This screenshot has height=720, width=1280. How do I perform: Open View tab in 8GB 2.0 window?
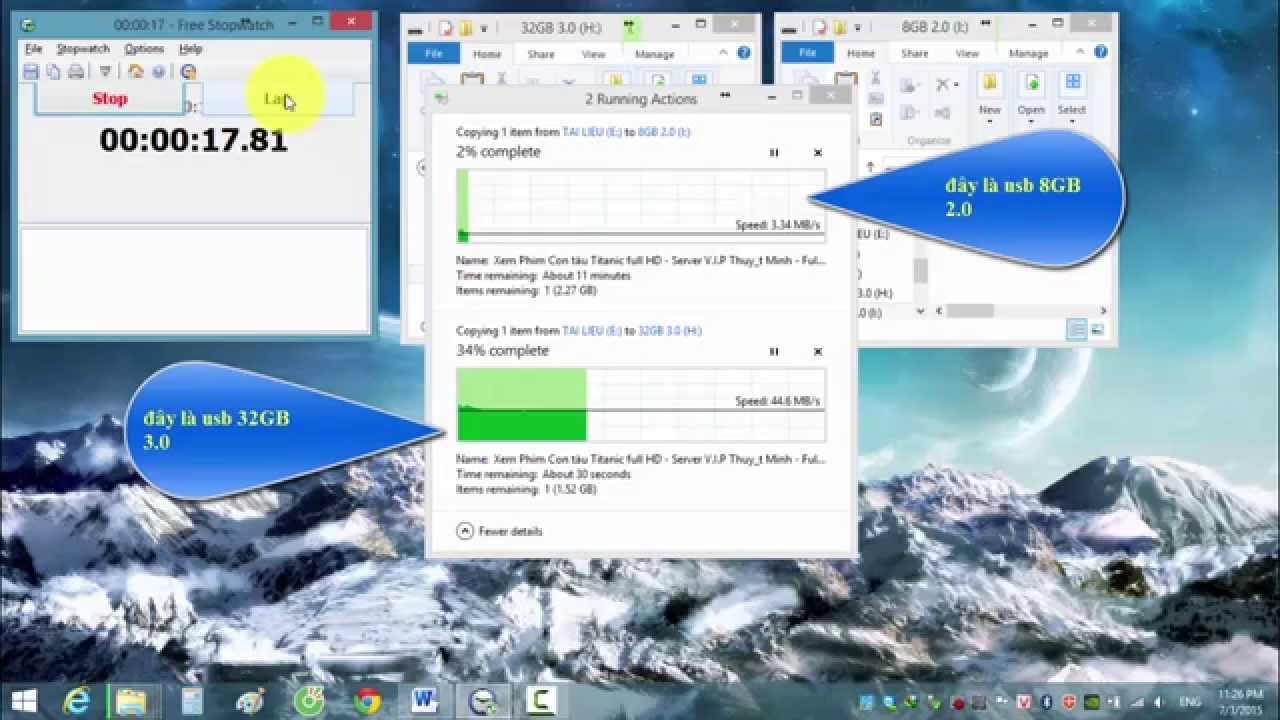[967, 53]
